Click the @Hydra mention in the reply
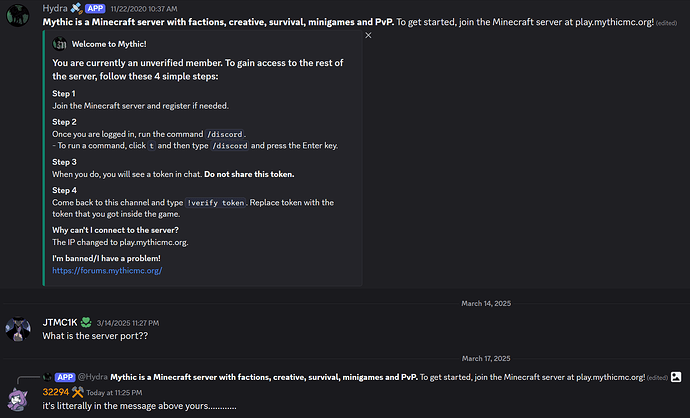Screen dimensions: 690x418 pyautogui.click(x=92, y=377)
